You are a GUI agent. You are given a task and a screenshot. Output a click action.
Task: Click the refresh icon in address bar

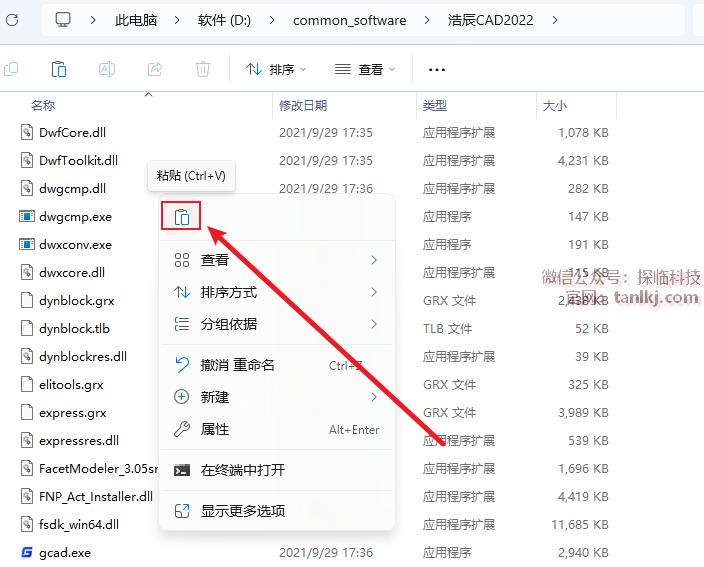point(12,20)
